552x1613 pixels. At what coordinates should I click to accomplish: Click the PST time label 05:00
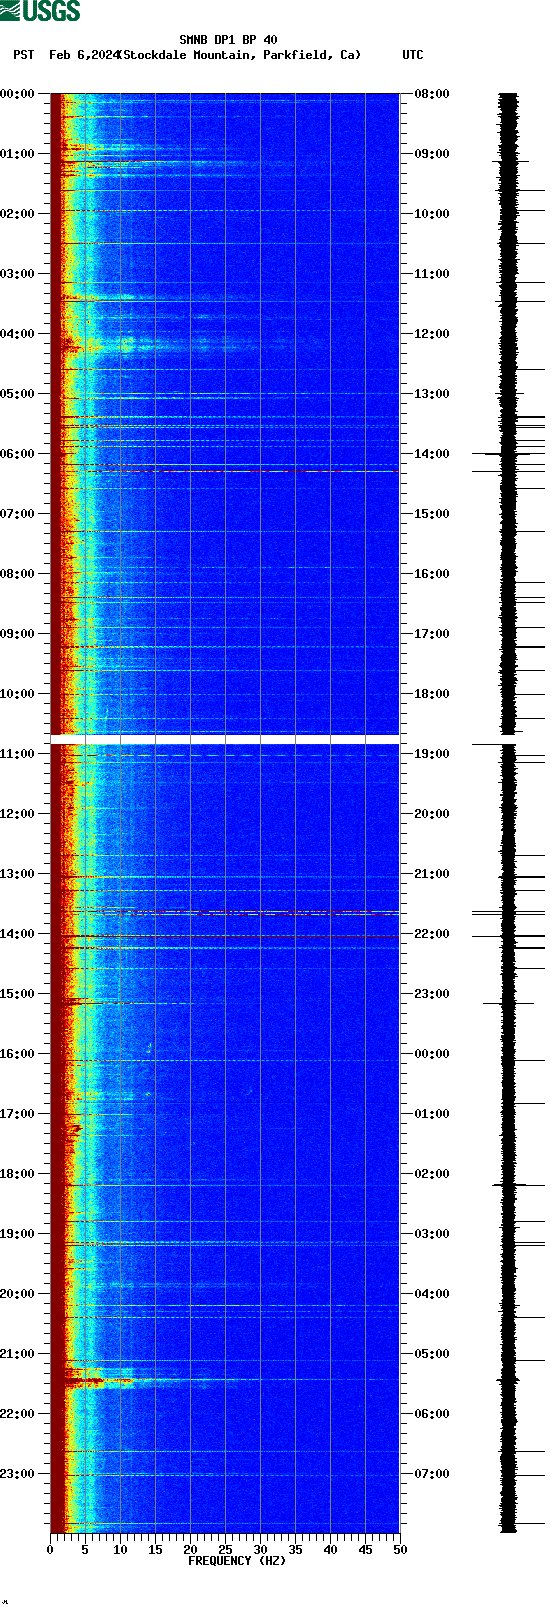point(18,394)
